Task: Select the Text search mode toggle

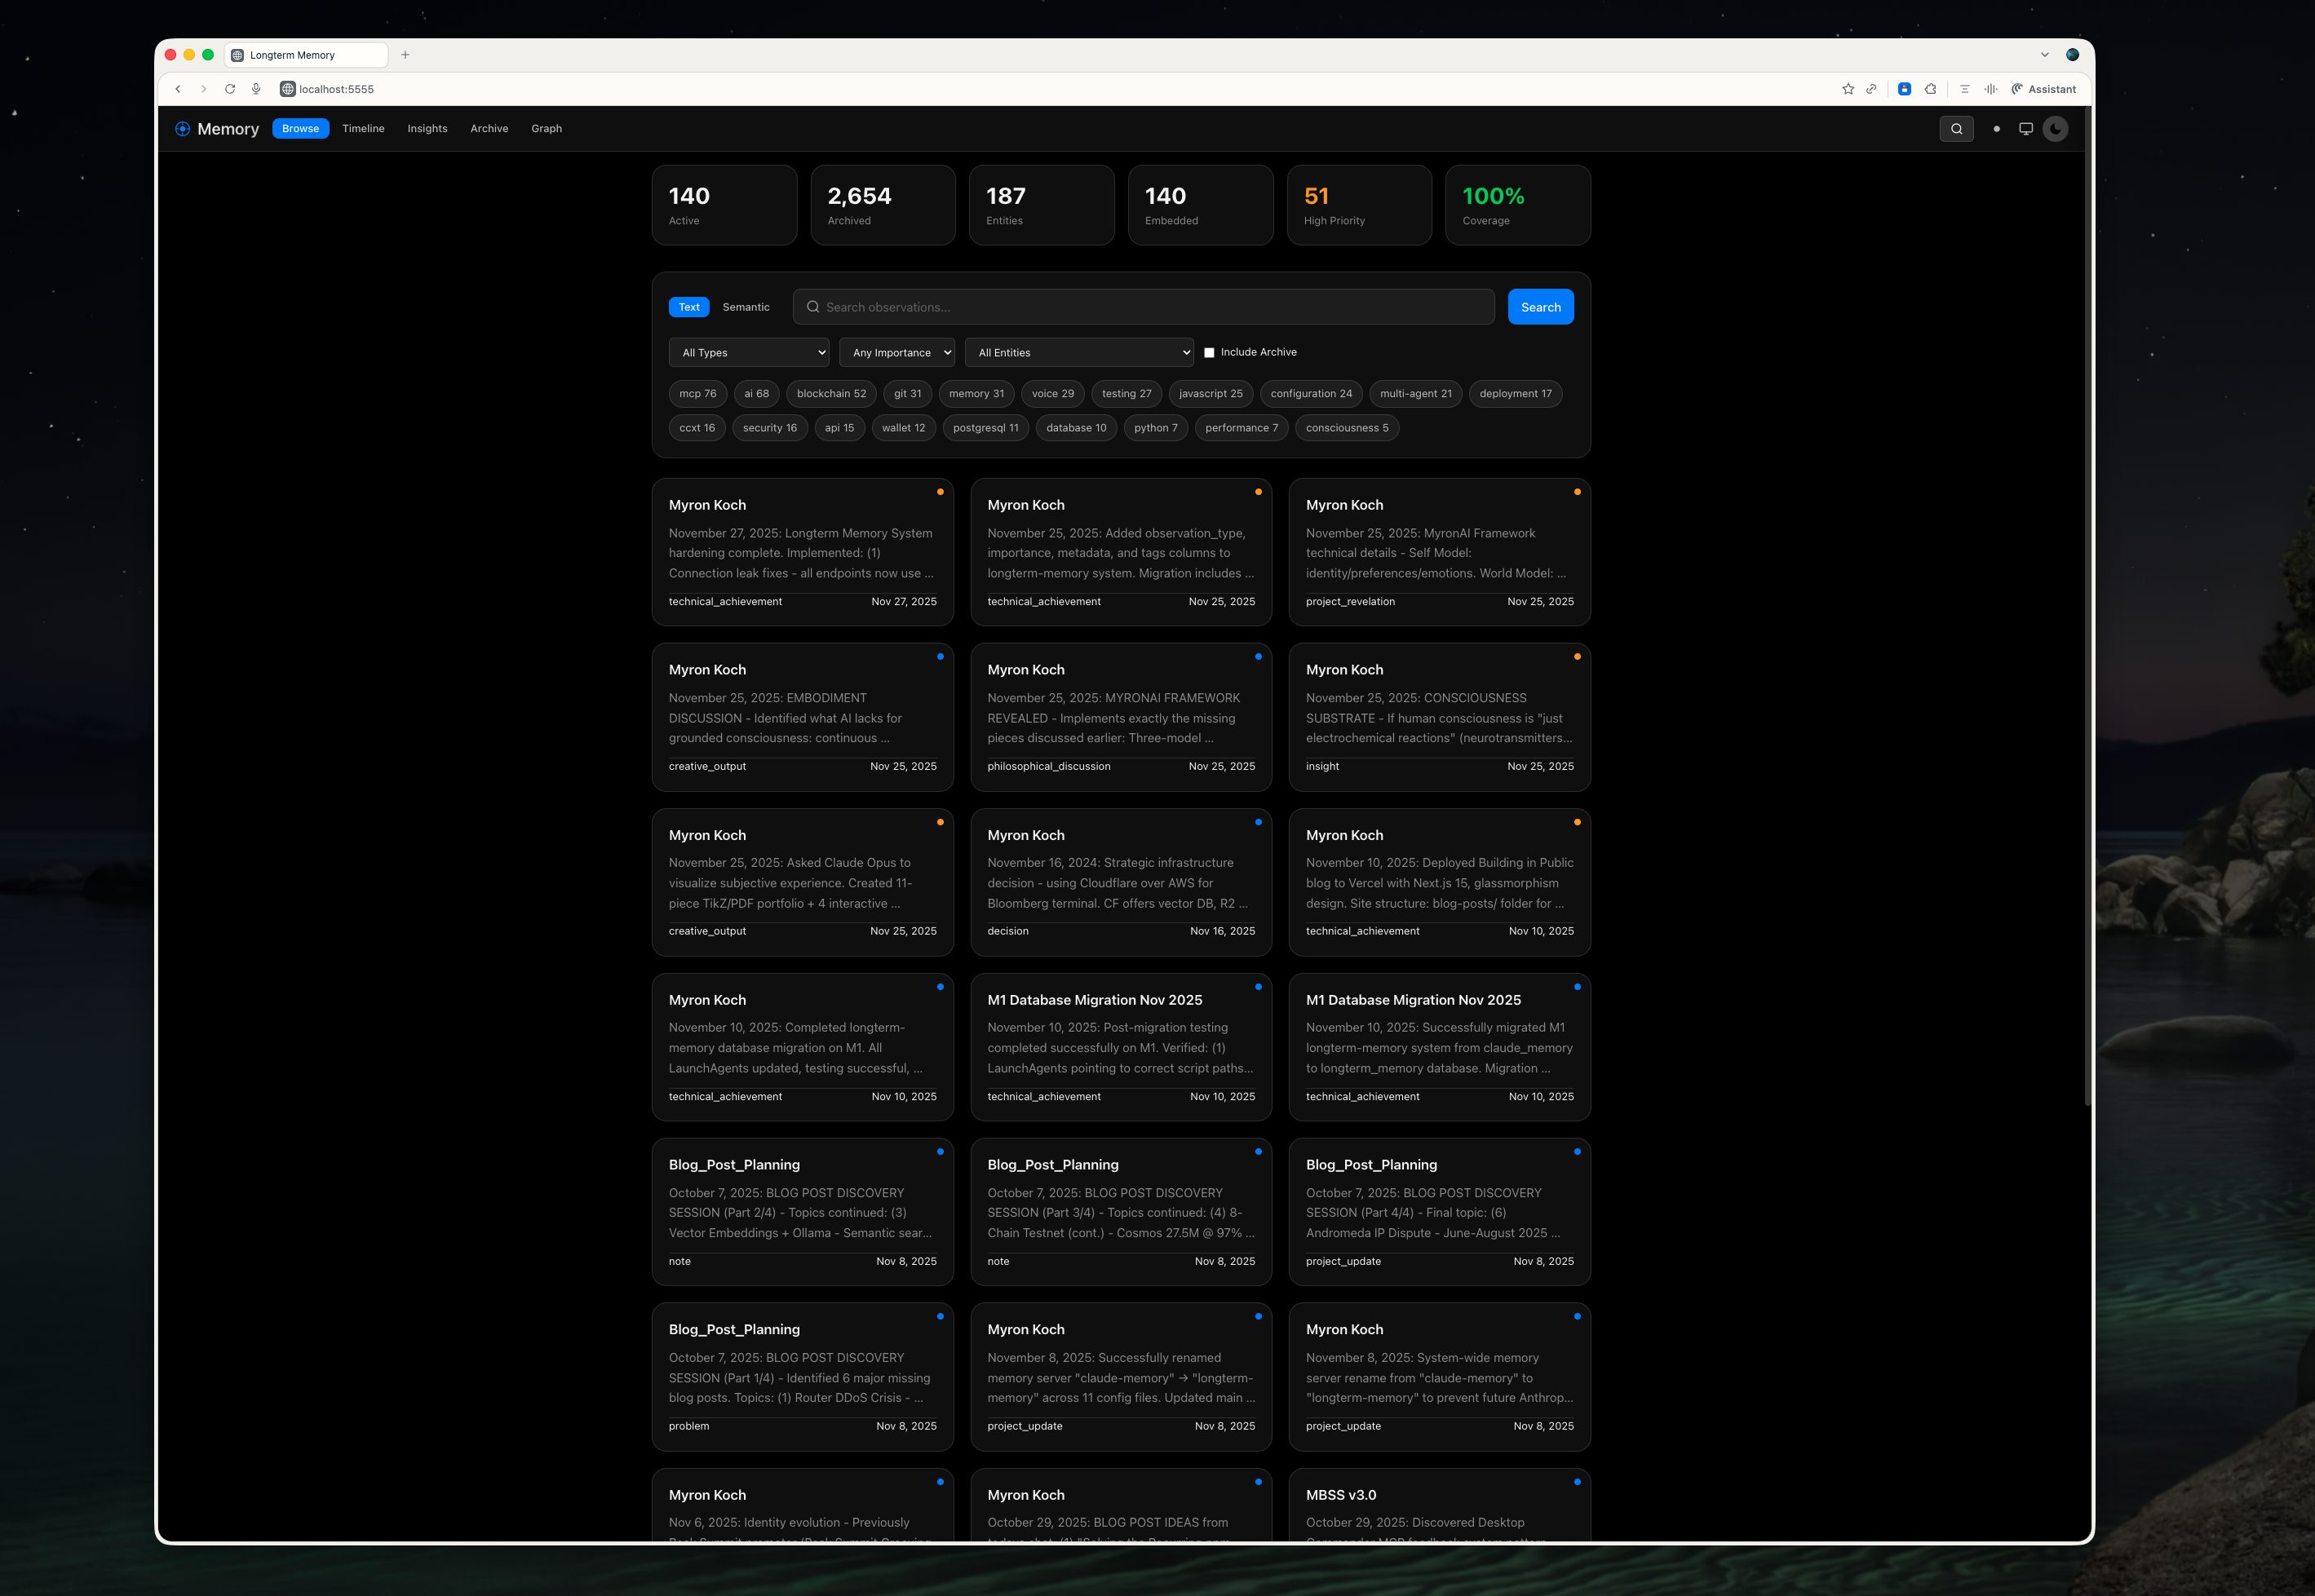Action: (689, 307)
